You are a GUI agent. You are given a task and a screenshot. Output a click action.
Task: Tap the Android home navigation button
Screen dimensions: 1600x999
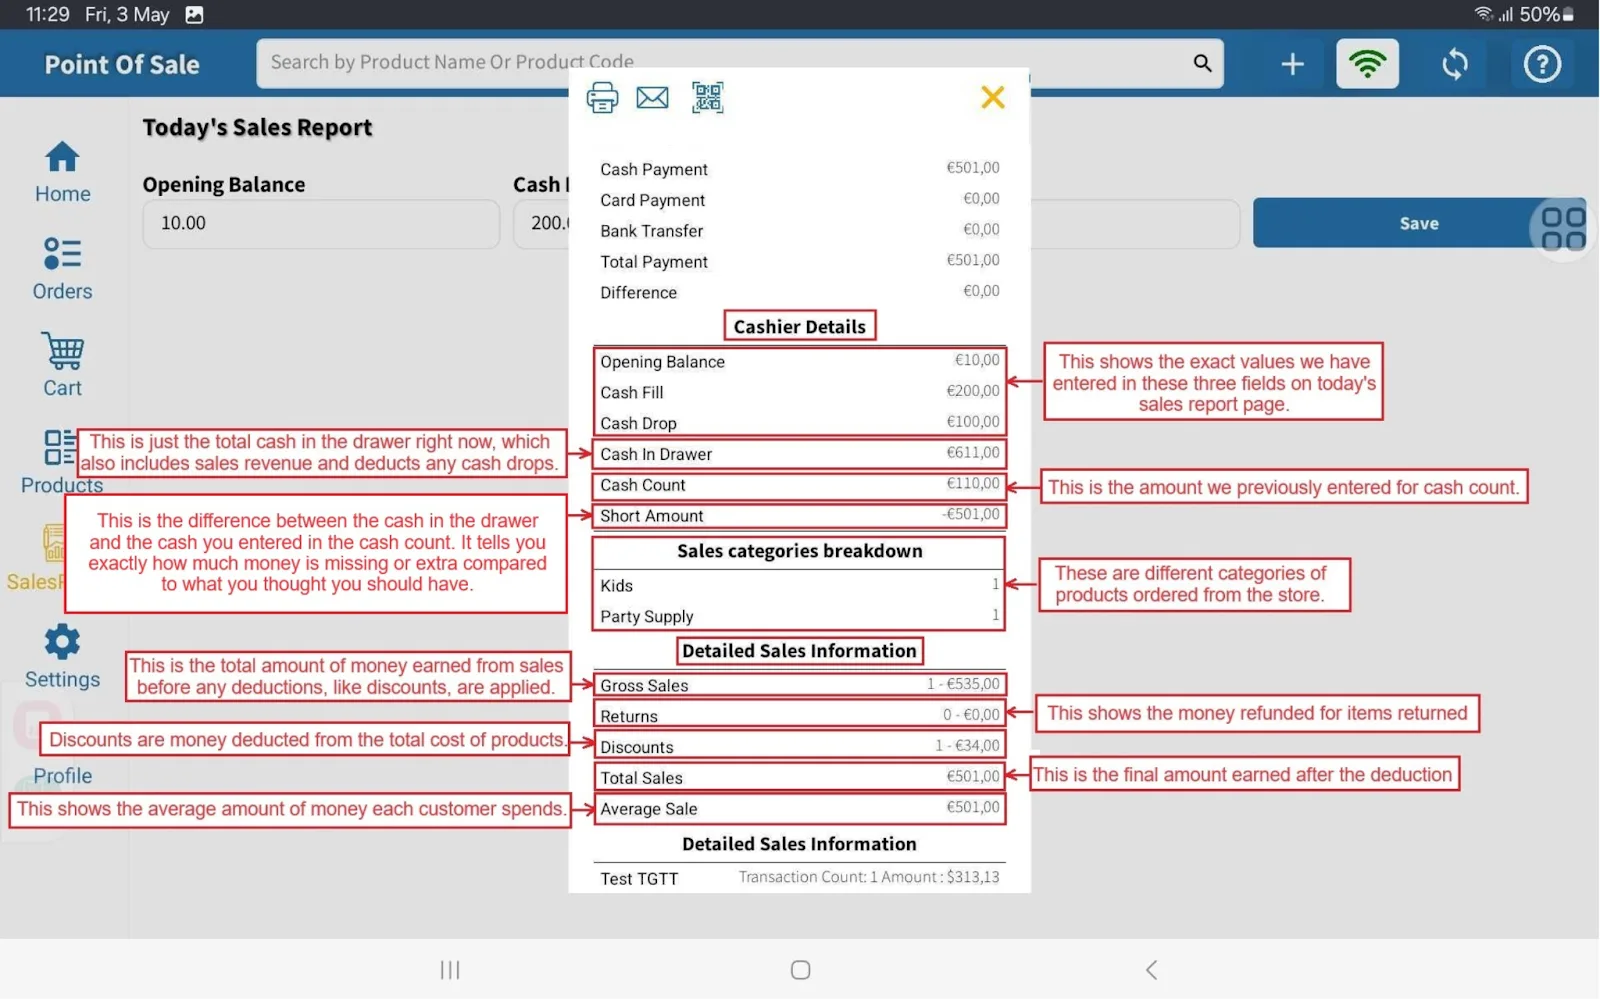coord(800,969)
